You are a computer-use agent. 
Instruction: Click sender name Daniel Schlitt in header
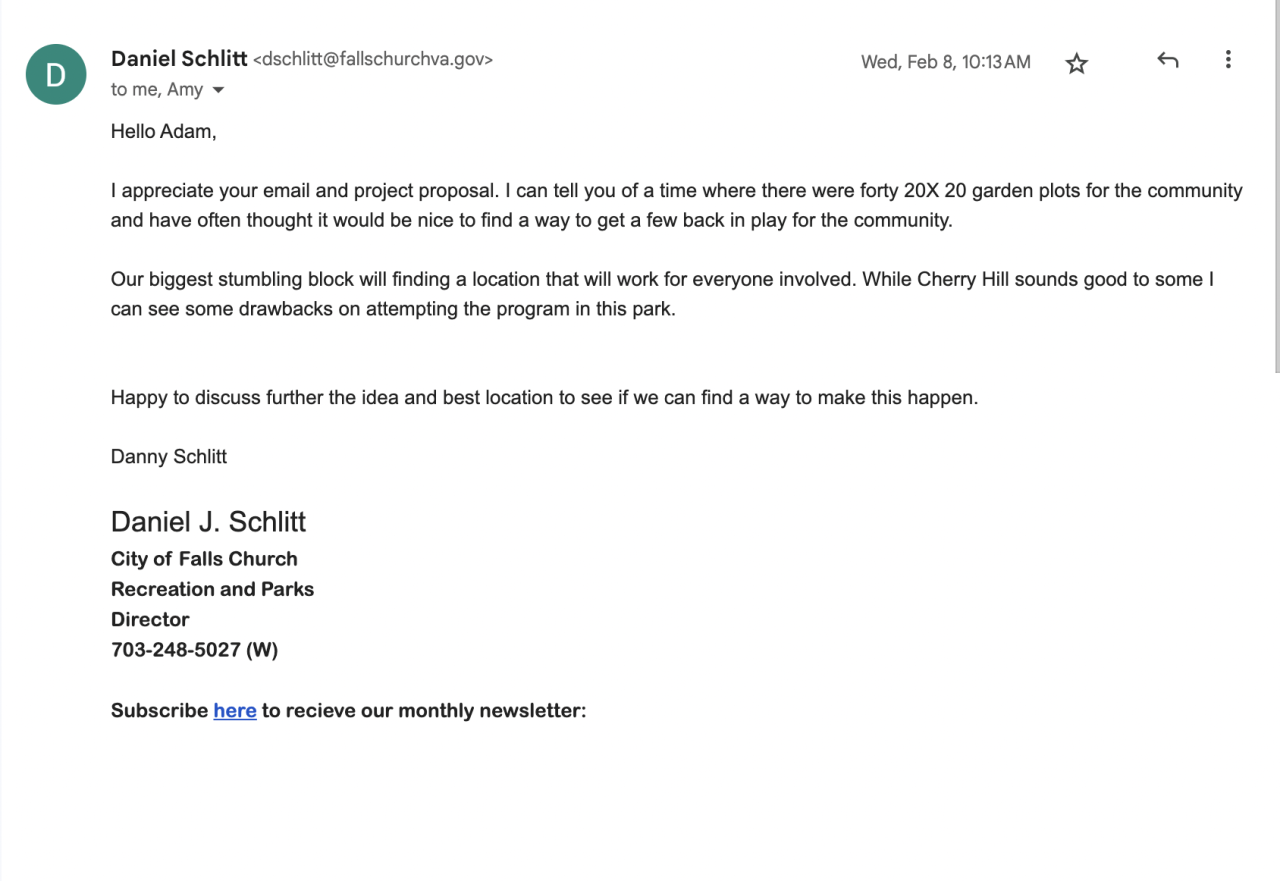click(x=179, y=59)
